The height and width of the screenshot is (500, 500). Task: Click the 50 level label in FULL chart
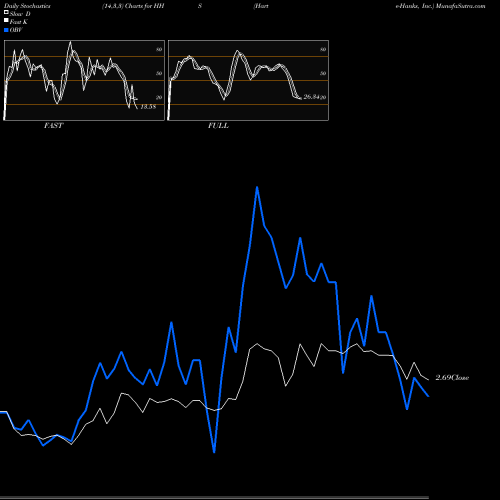click(x=323, y=73)
